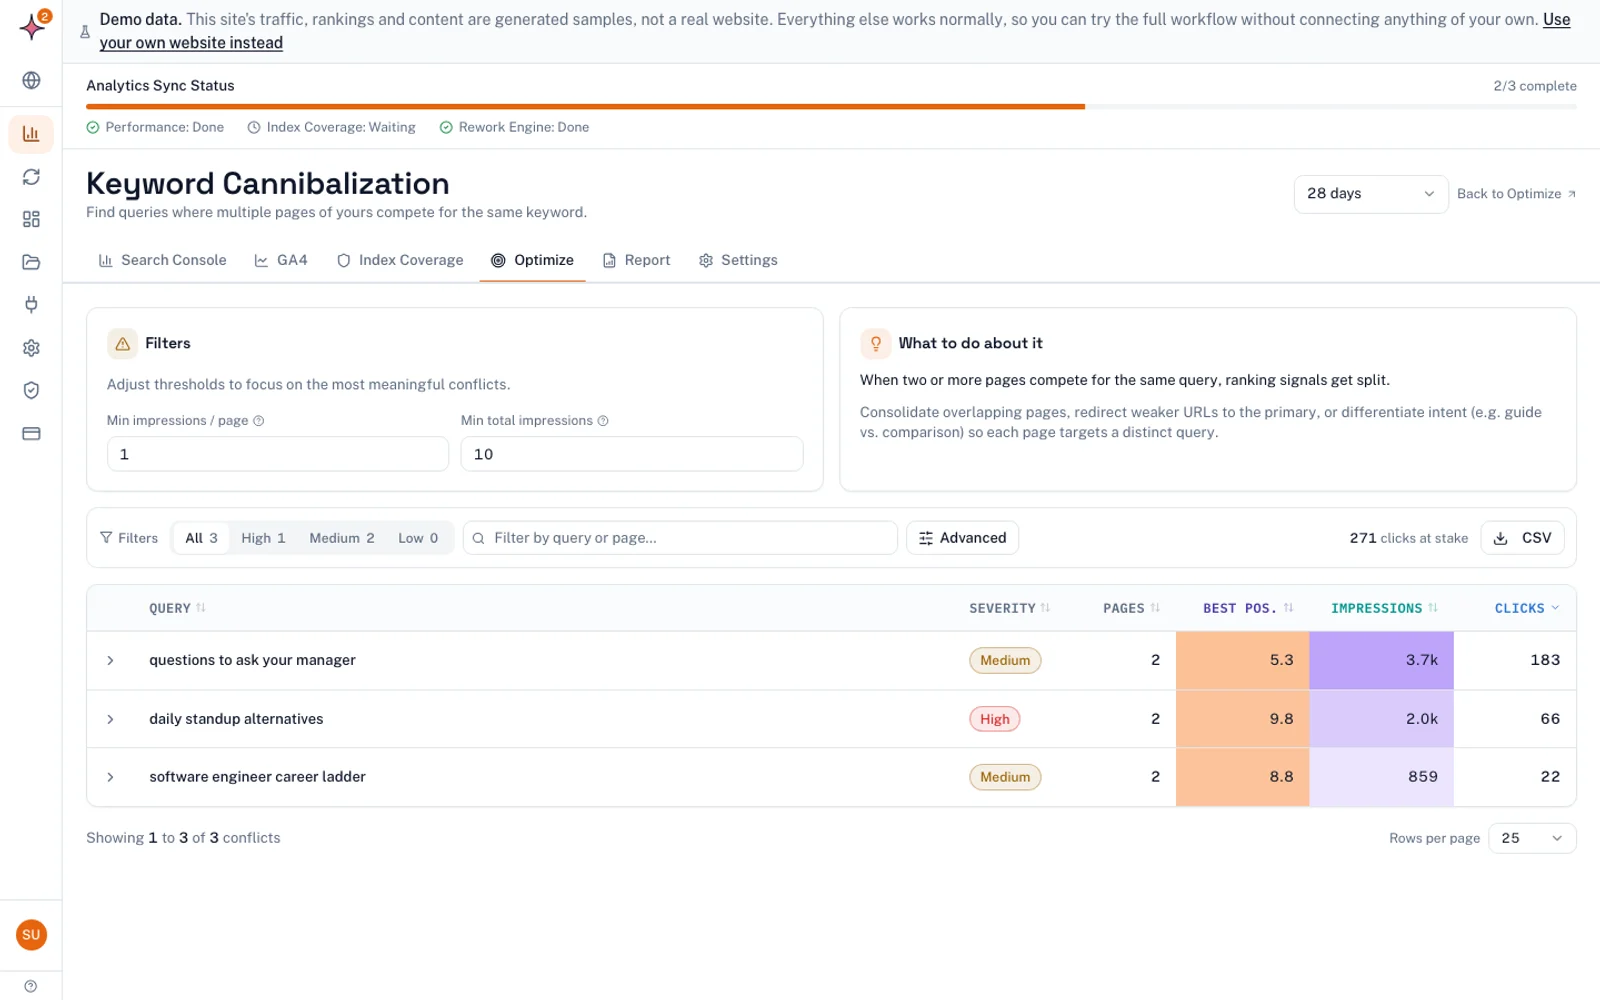Follow the Back to Optimize link
Viewport: 1600px width, 1000px height.
[x=1516, y=194]
